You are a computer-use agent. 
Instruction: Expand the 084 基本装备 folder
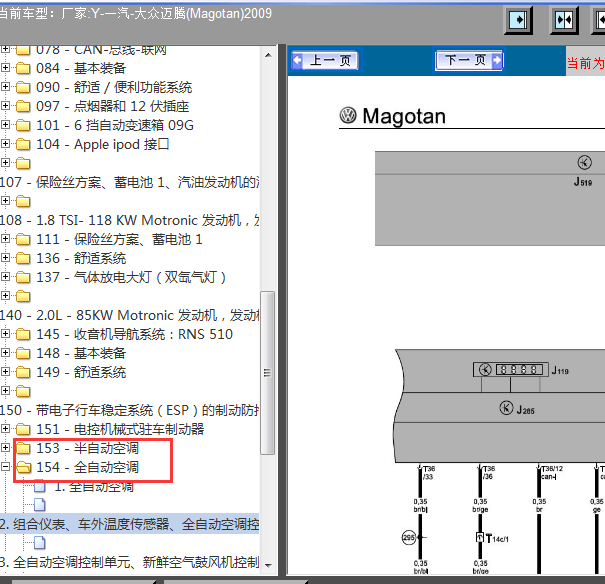tap(5, 68)
